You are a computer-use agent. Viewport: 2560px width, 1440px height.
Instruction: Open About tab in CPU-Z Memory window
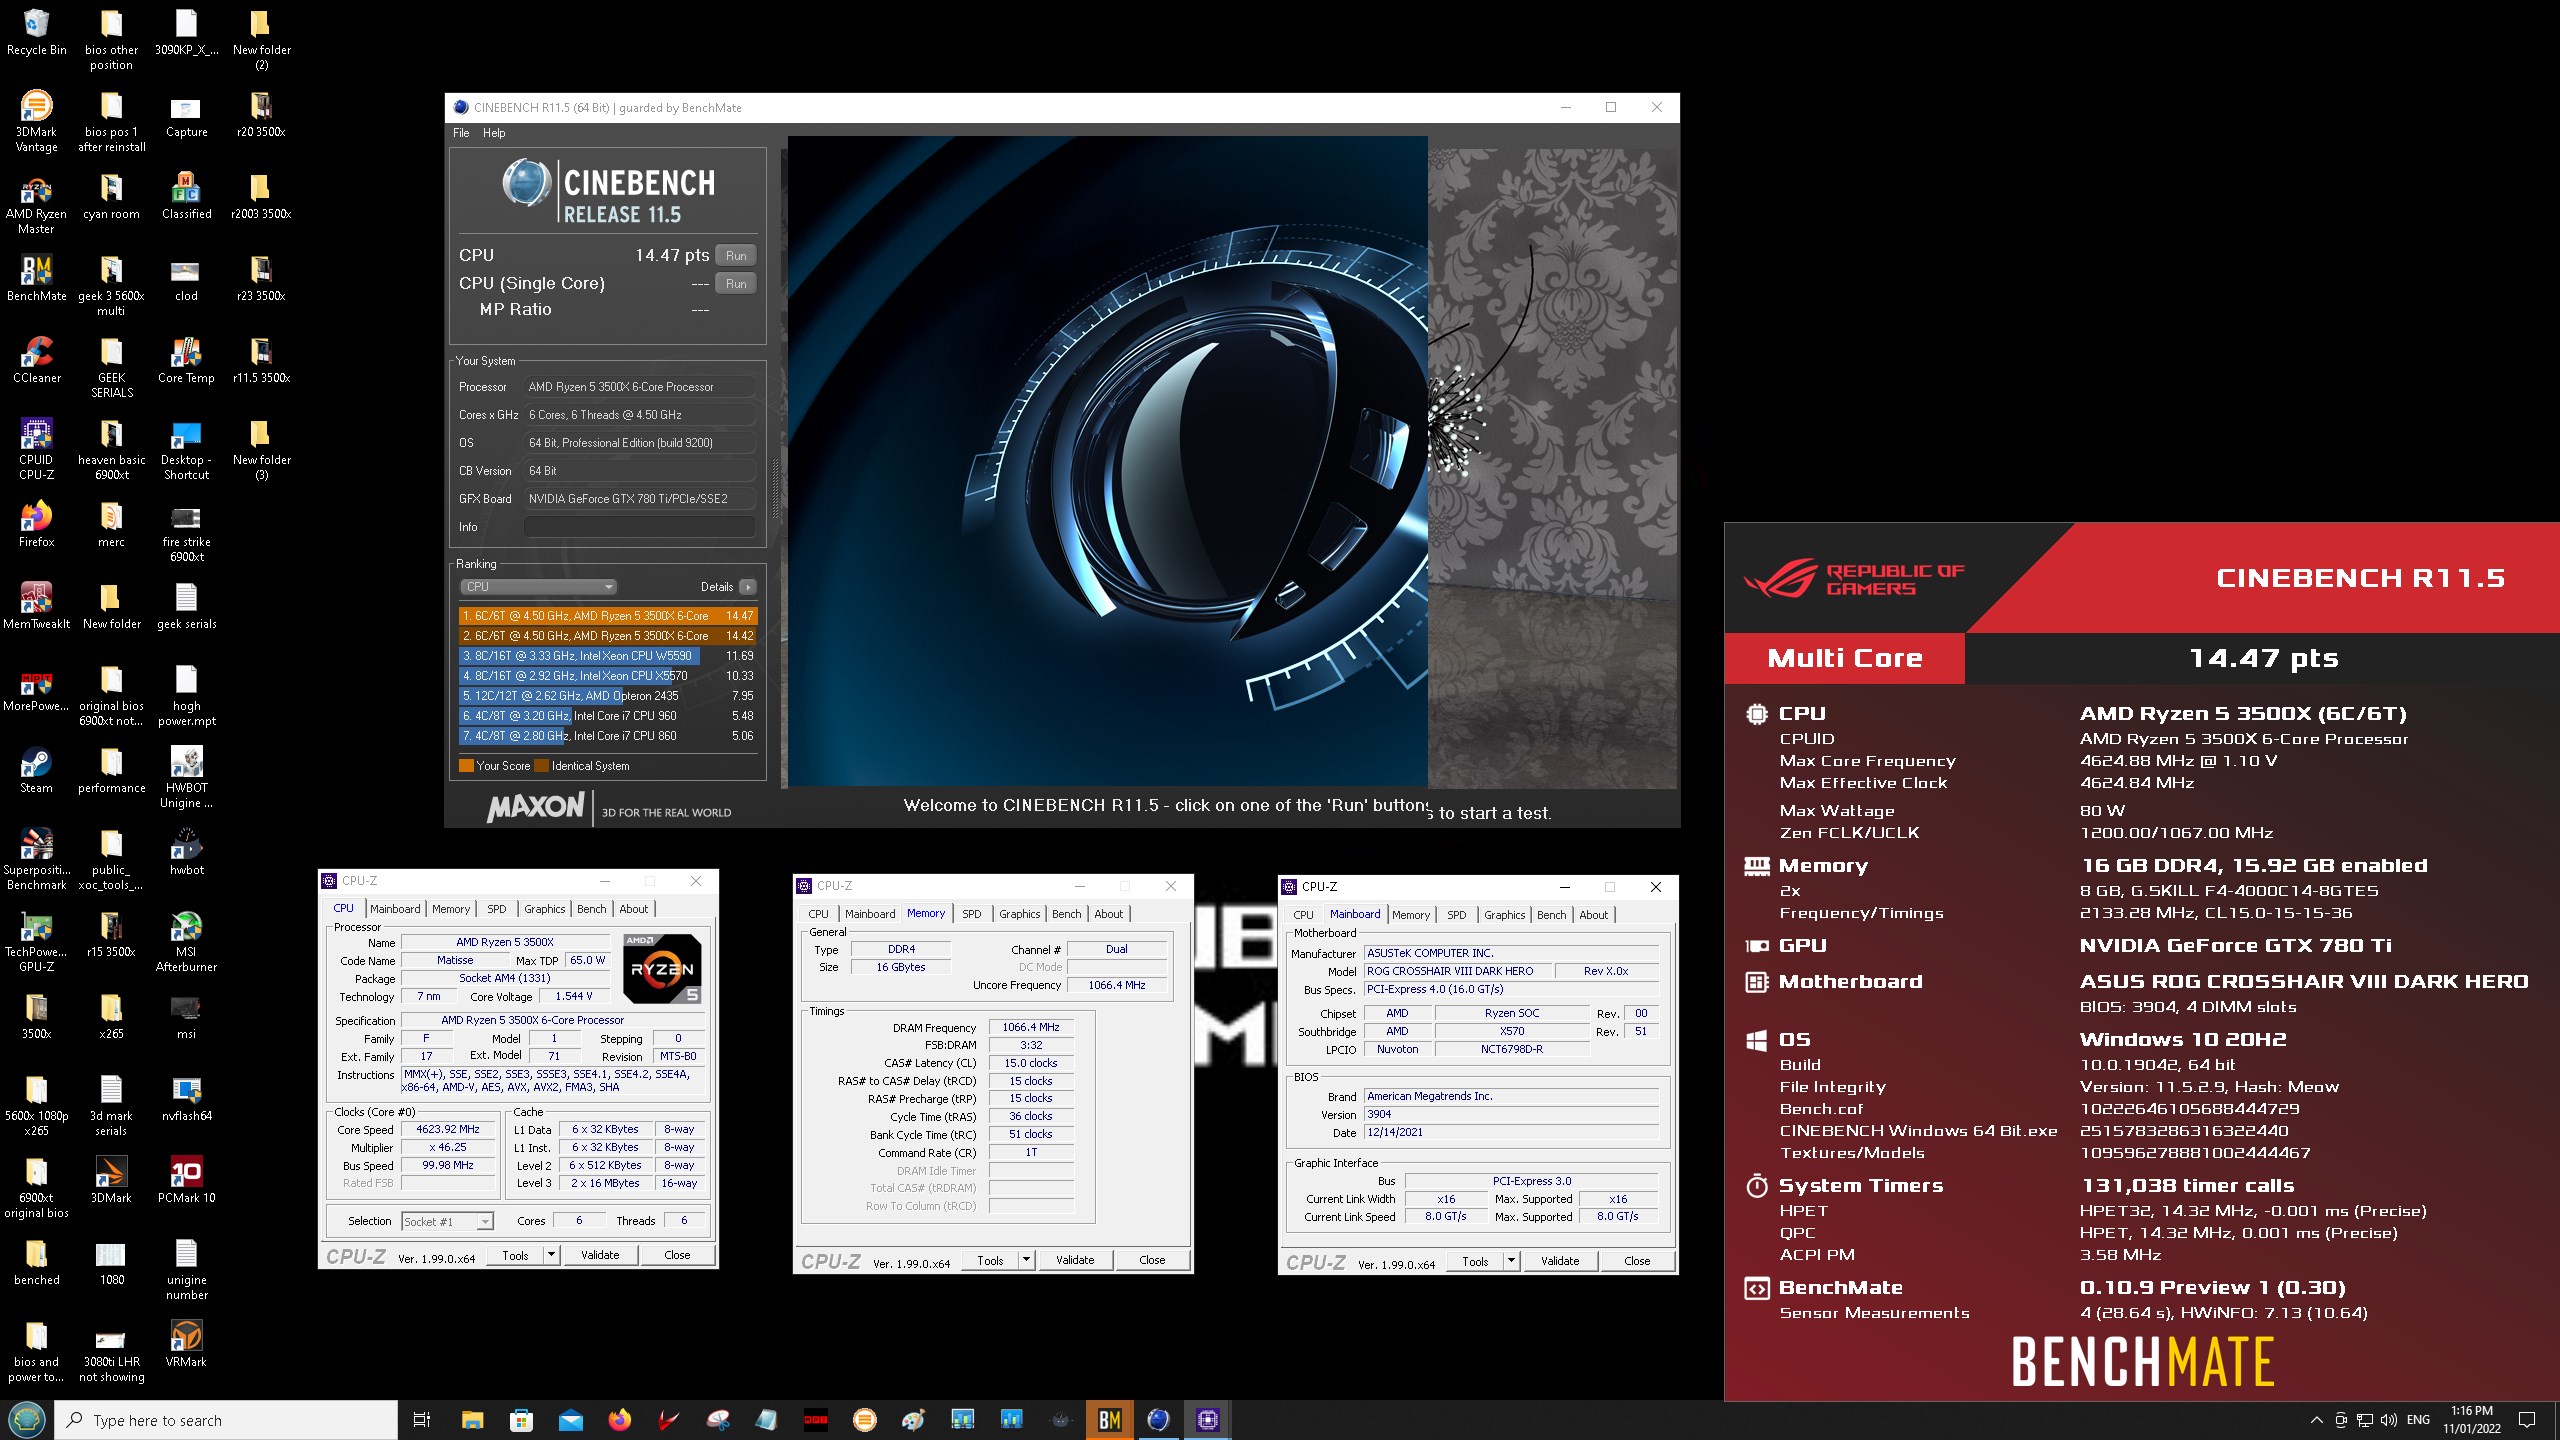pyautogui.click(x=1108, y=914)
